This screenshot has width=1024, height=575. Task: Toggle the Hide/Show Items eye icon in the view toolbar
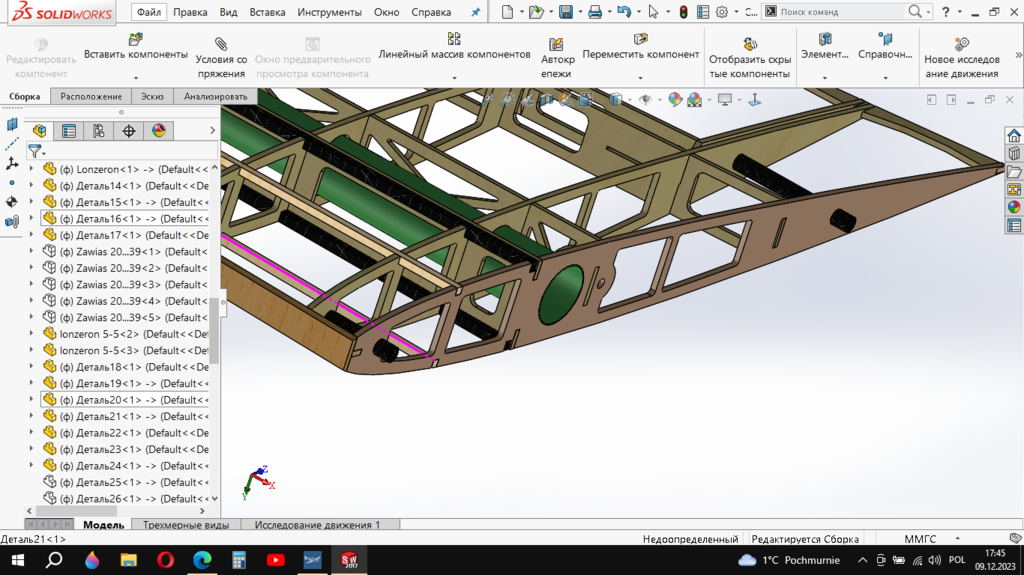(645, 100)
